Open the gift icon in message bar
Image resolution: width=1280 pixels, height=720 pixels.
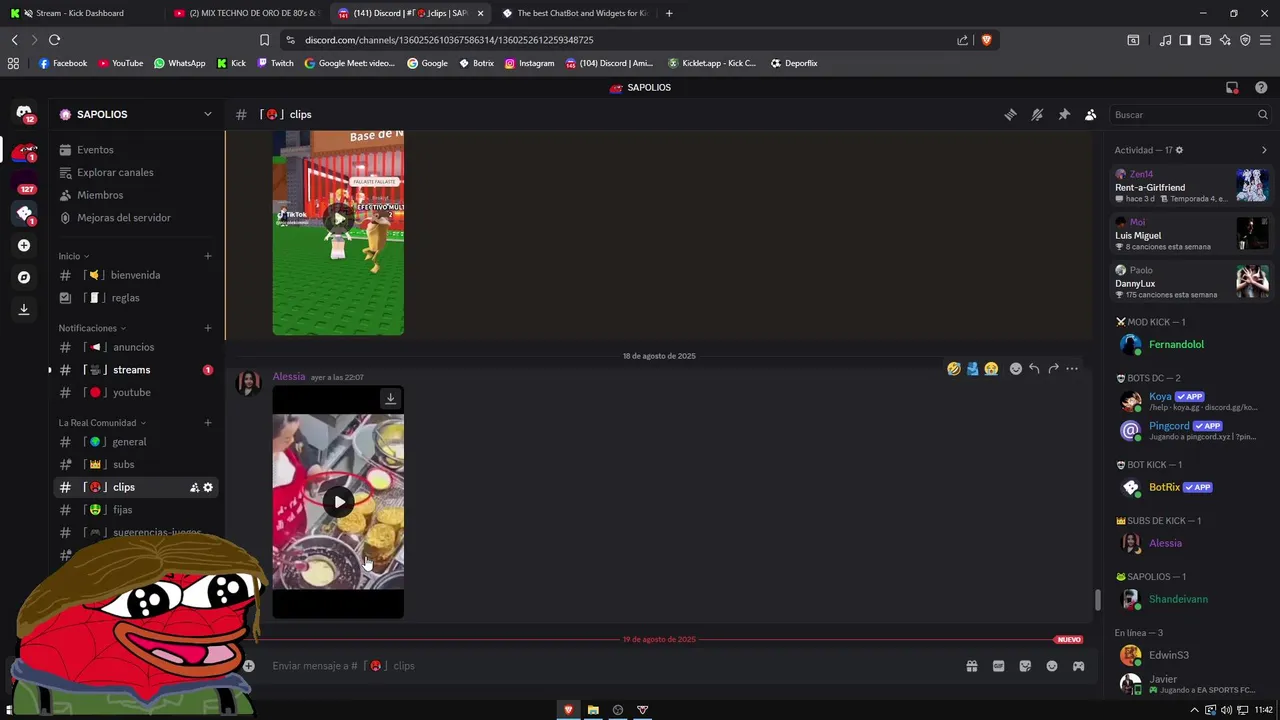[x=971, y=666]
